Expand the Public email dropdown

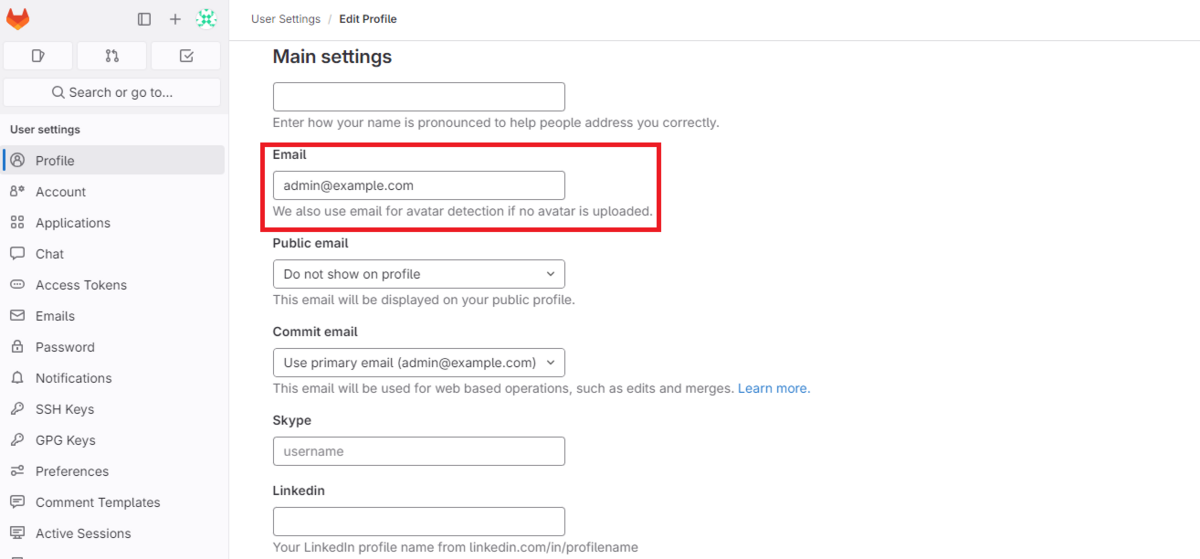pos(418,274)
